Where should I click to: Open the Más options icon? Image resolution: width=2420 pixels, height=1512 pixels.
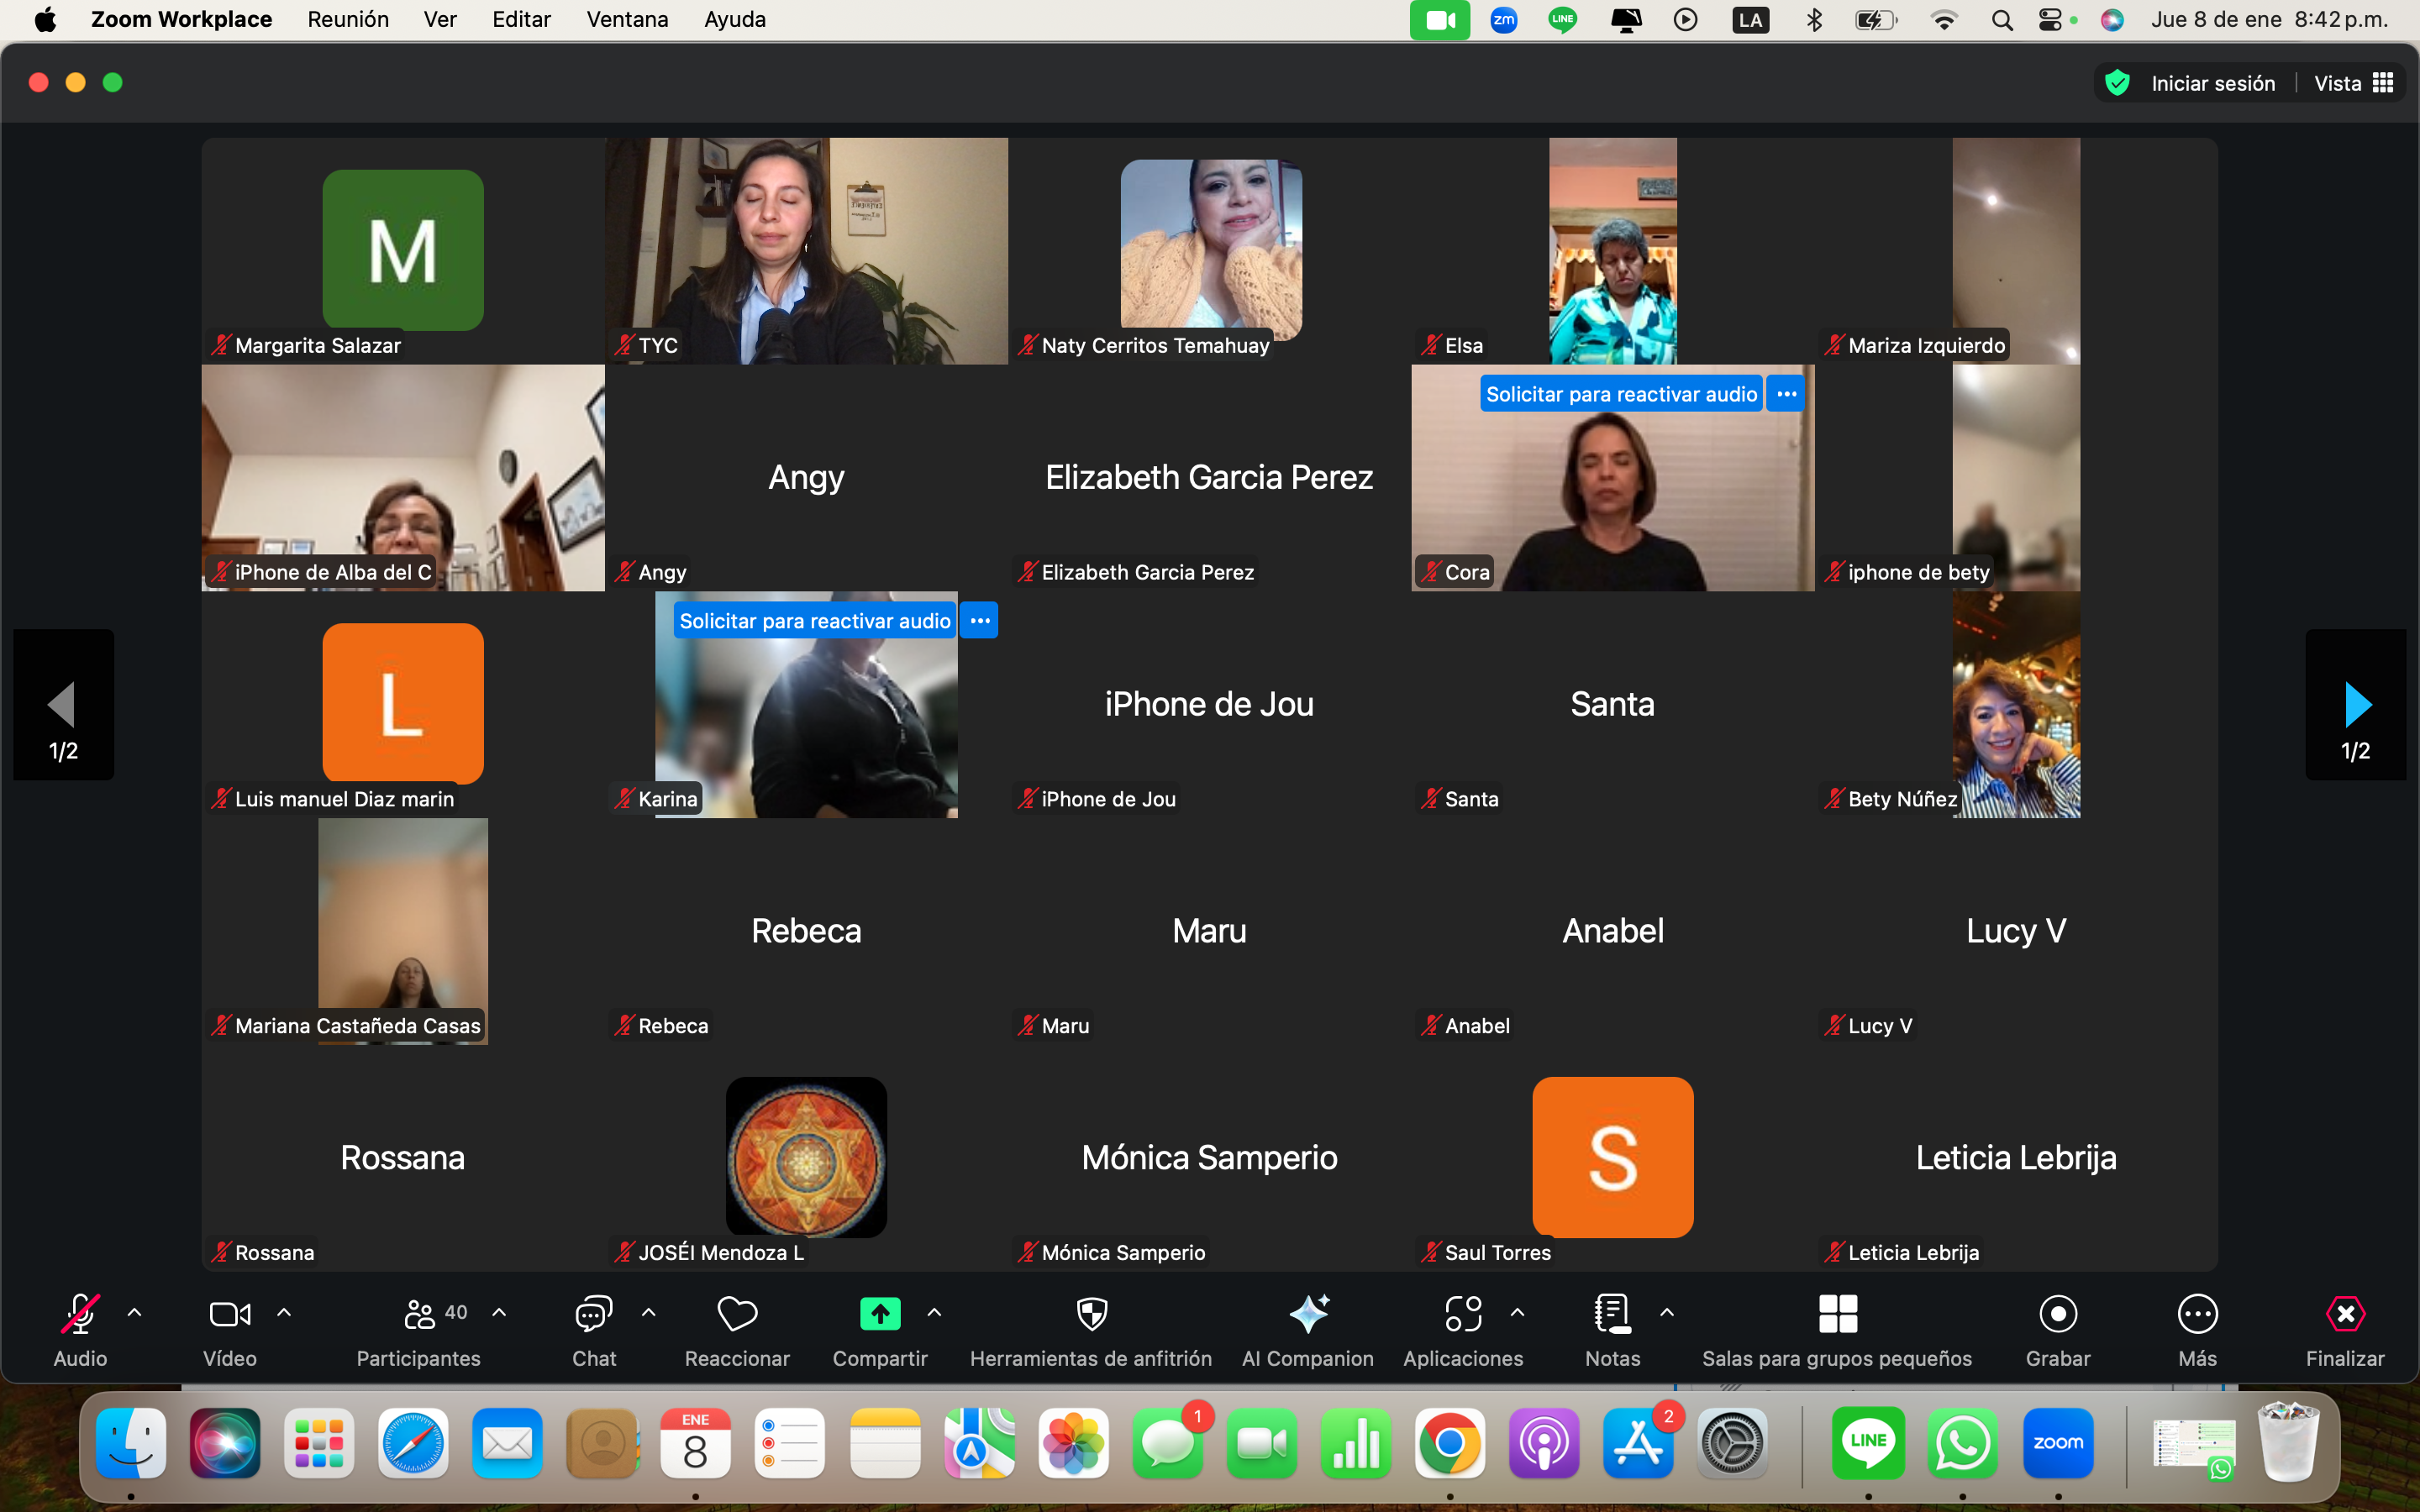point(2197,1314)
